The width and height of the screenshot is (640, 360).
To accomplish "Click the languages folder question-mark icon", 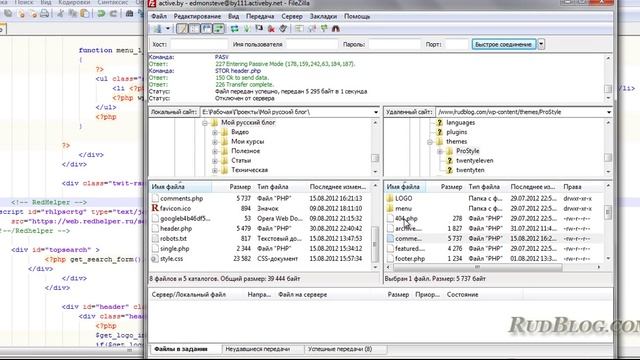I will click(439, 122).
